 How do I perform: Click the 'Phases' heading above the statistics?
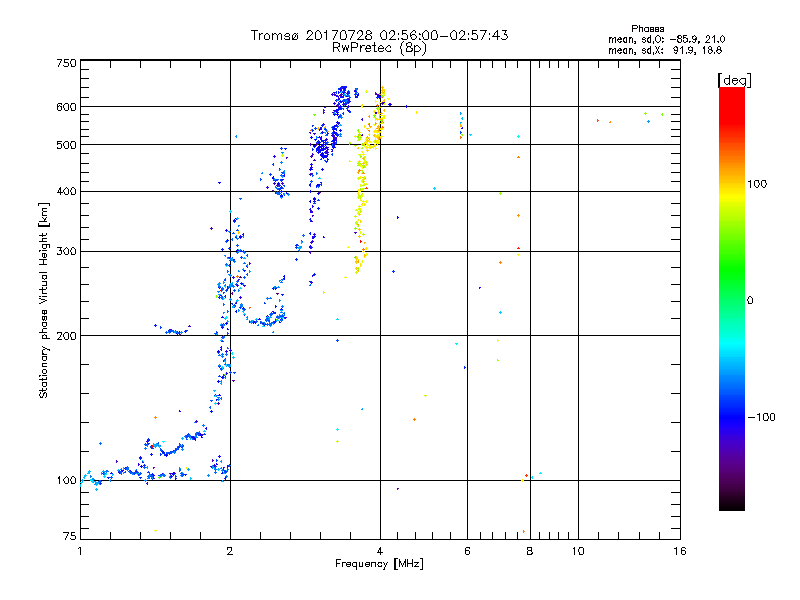[x=647, y=29]
